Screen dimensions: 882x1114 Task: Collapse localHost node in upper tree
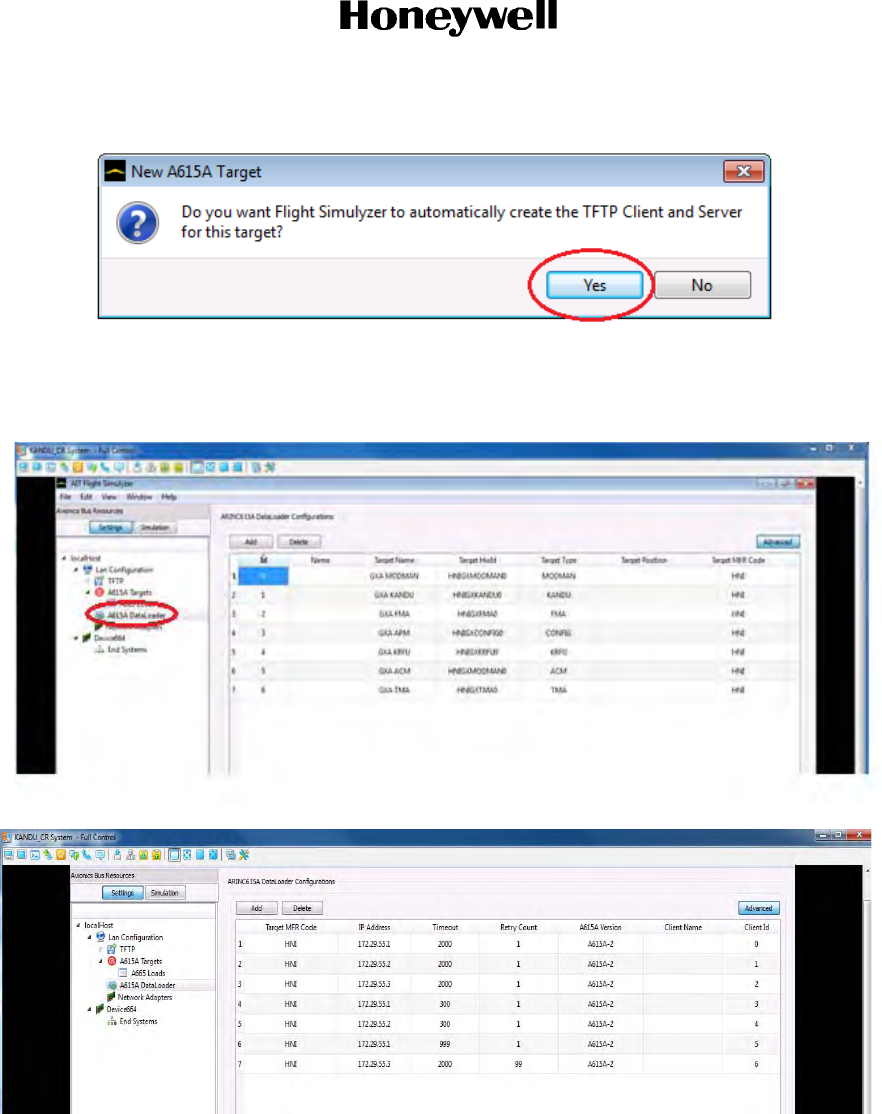pos(64,558)
